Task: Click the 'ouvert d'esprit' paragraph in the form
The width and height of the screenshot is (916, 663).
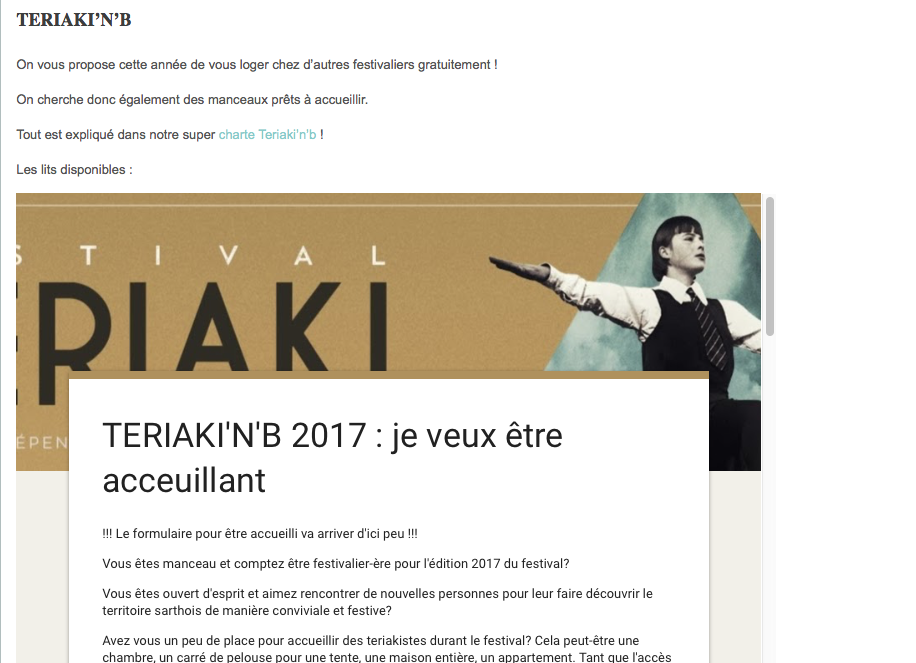Action: (x=377, y=602)
